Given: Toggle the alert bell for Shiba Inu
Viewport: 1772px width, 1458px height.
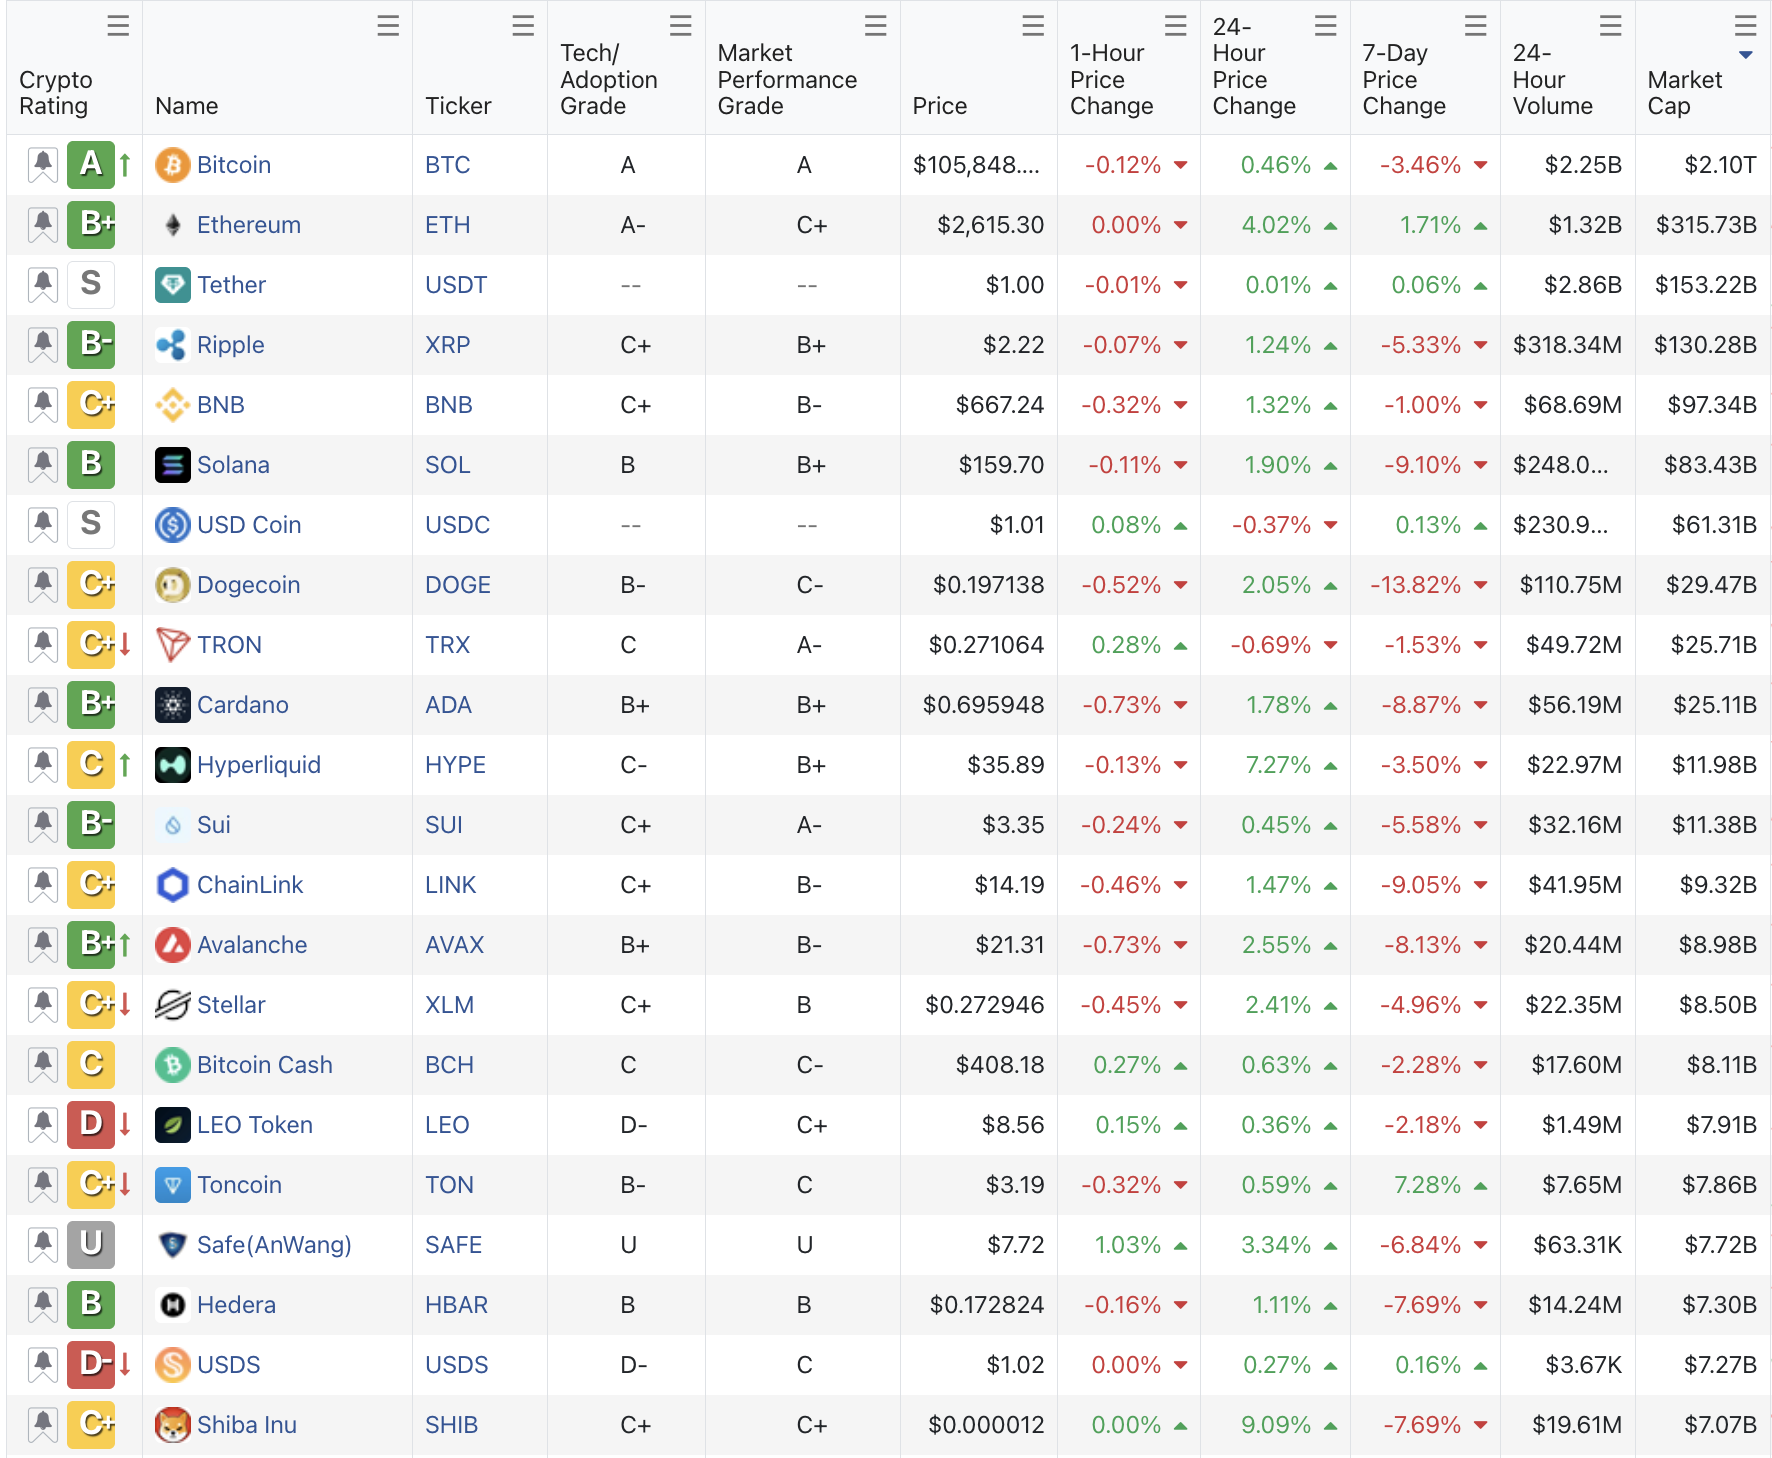Looking at the screenshot, I should [42, 1425].
